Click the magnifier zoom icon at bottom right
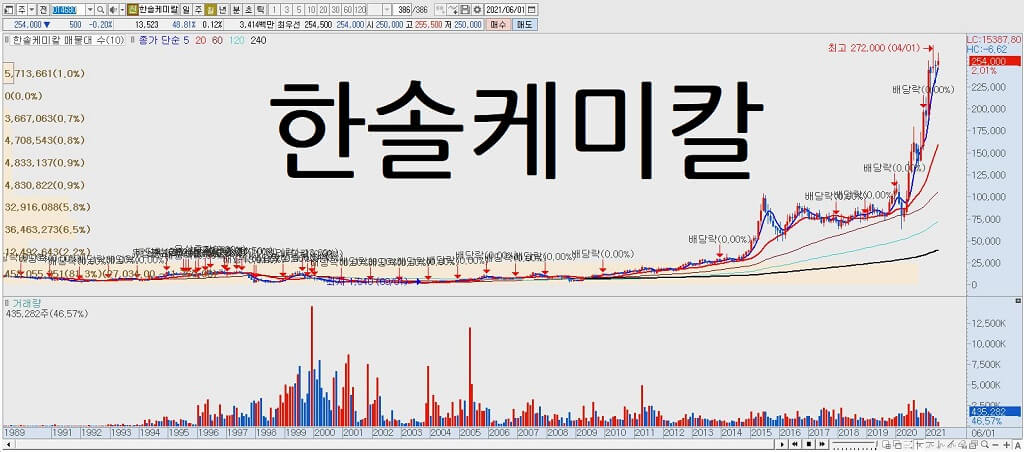 click(x=984, y=445)
